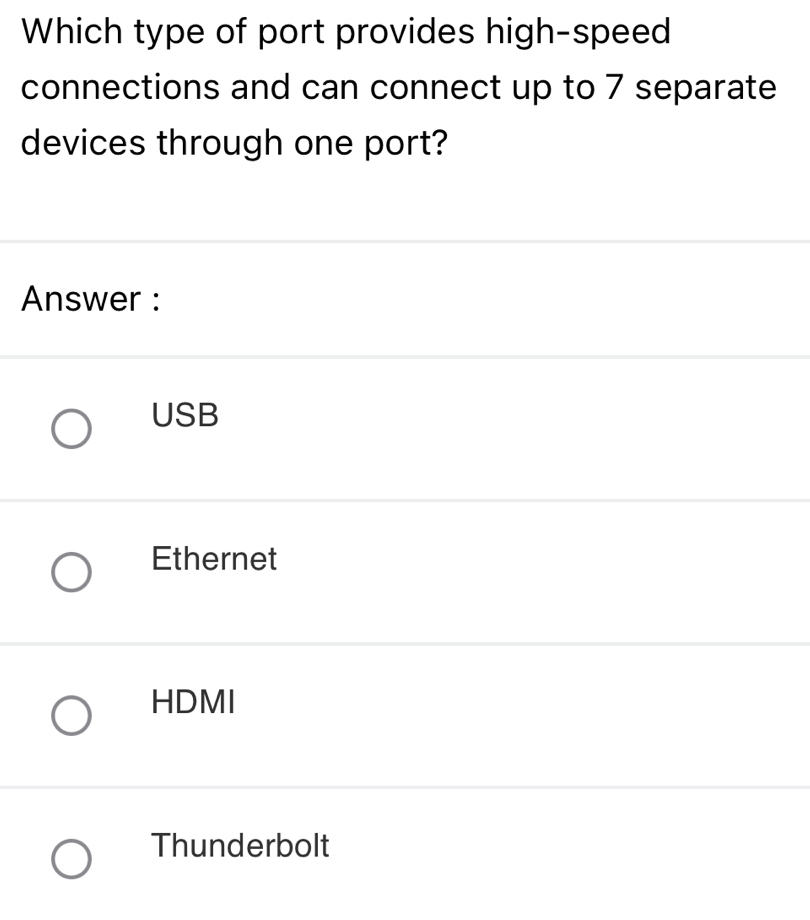Click the word 'connections' in the question
The image size is (810, 920).
point(121,88)
